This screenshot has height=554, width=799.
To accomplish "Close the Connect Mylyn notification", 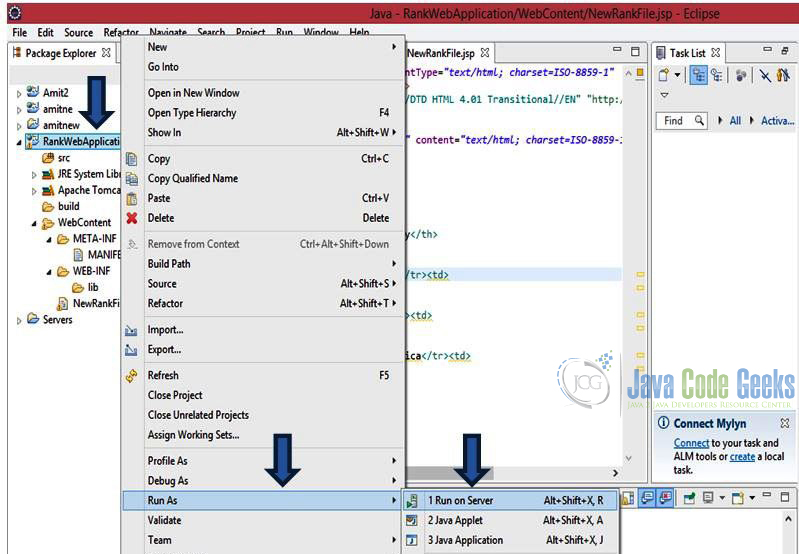I will [785, 423].
